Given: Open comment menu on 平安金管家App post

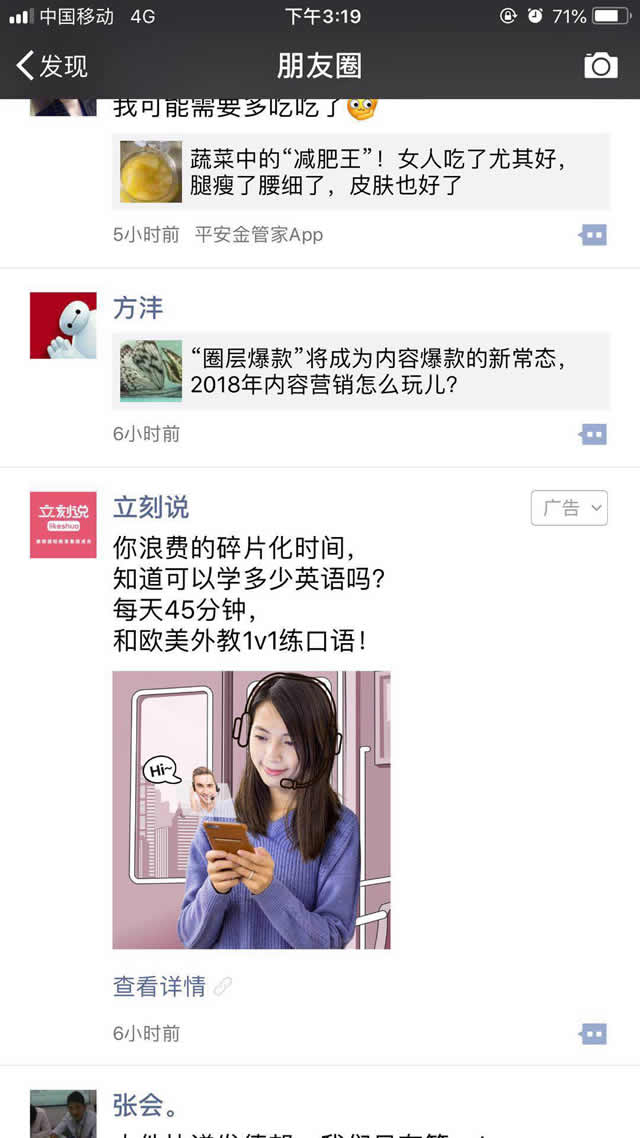Looking at the screenshot, I should click(x=593, y=235).
